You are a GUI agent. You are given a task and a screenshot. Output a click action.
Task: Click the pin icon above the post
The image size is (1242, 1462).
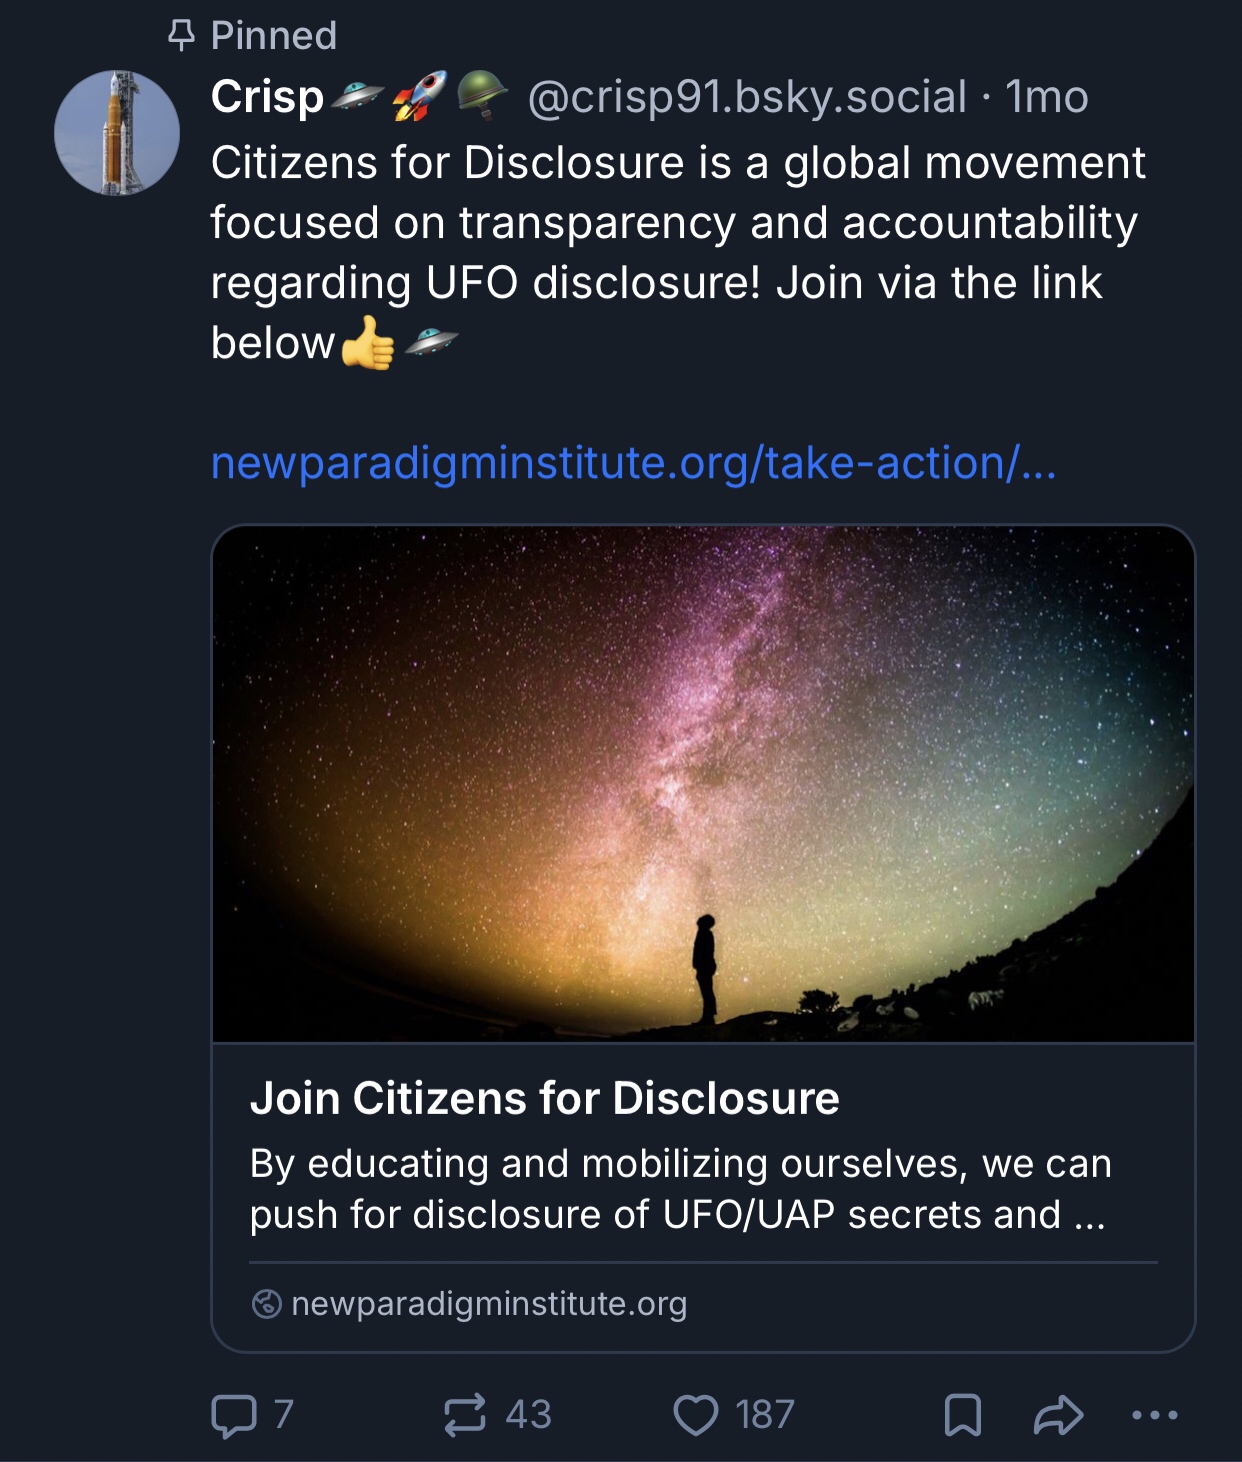pos(181,36)
